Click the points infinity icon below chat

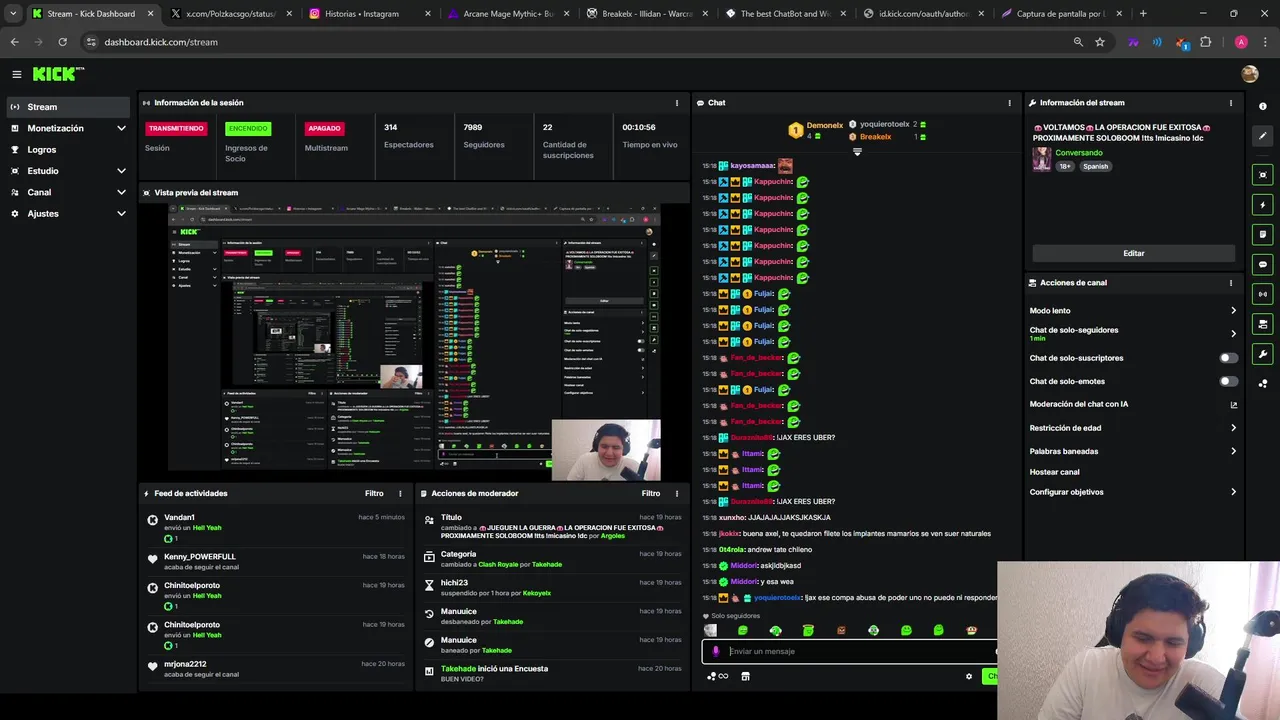(x=717, y=676)
